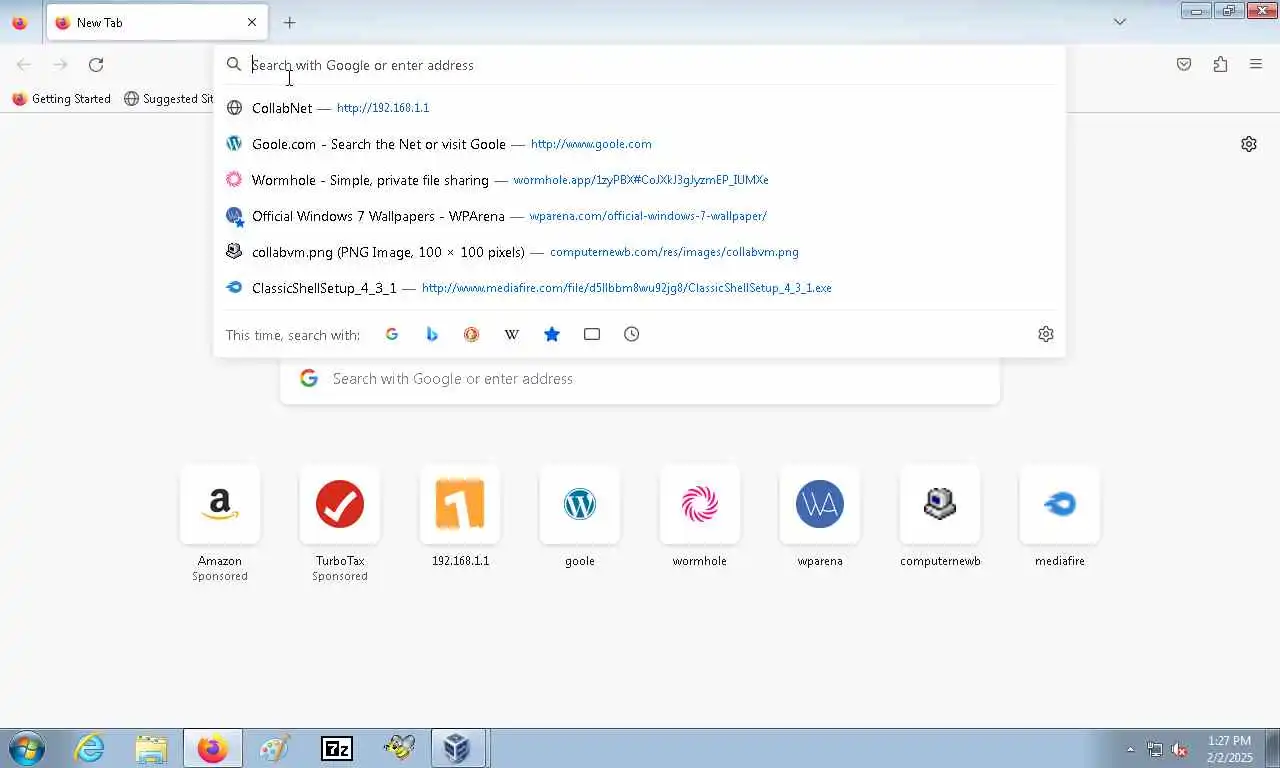1280x768 pixels.
Task: Select ClassicShellSetup_4_3_1 suggestion
Action: [639, 288]
